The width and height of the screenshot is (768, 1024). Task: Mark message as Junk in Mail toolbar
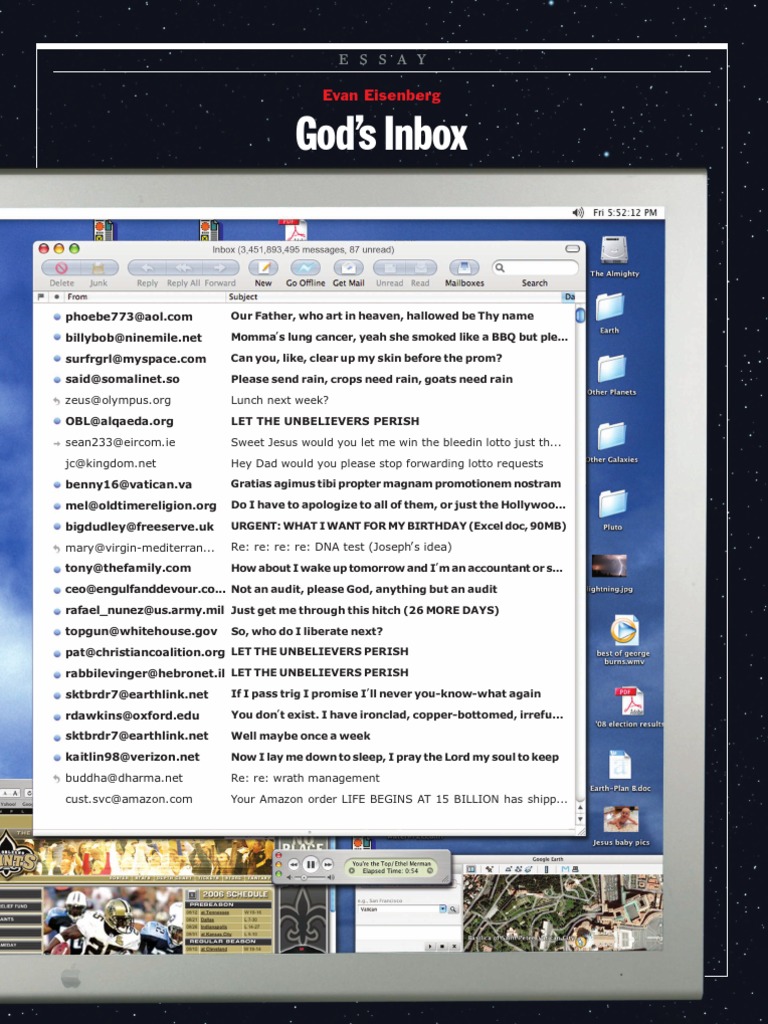coord(99,268)
